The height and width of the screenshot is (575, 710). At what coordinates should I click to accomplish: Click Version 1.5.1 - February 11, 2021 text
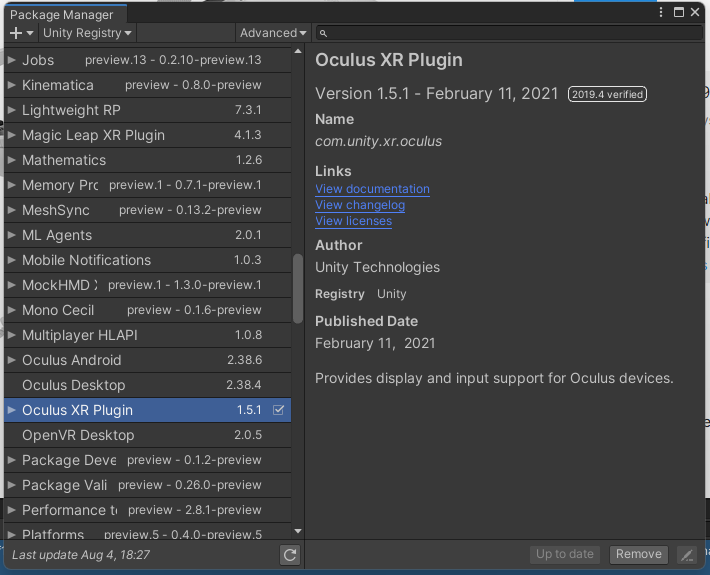(x=437, y=94)
